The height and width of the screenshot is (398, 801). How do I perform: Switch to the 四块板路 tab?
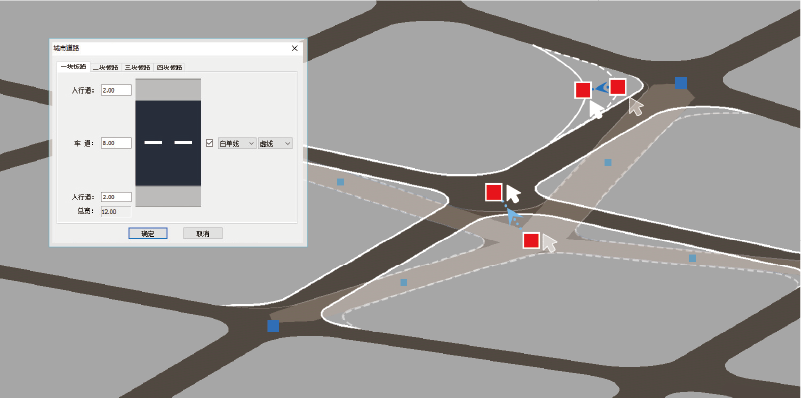point(169,67)
